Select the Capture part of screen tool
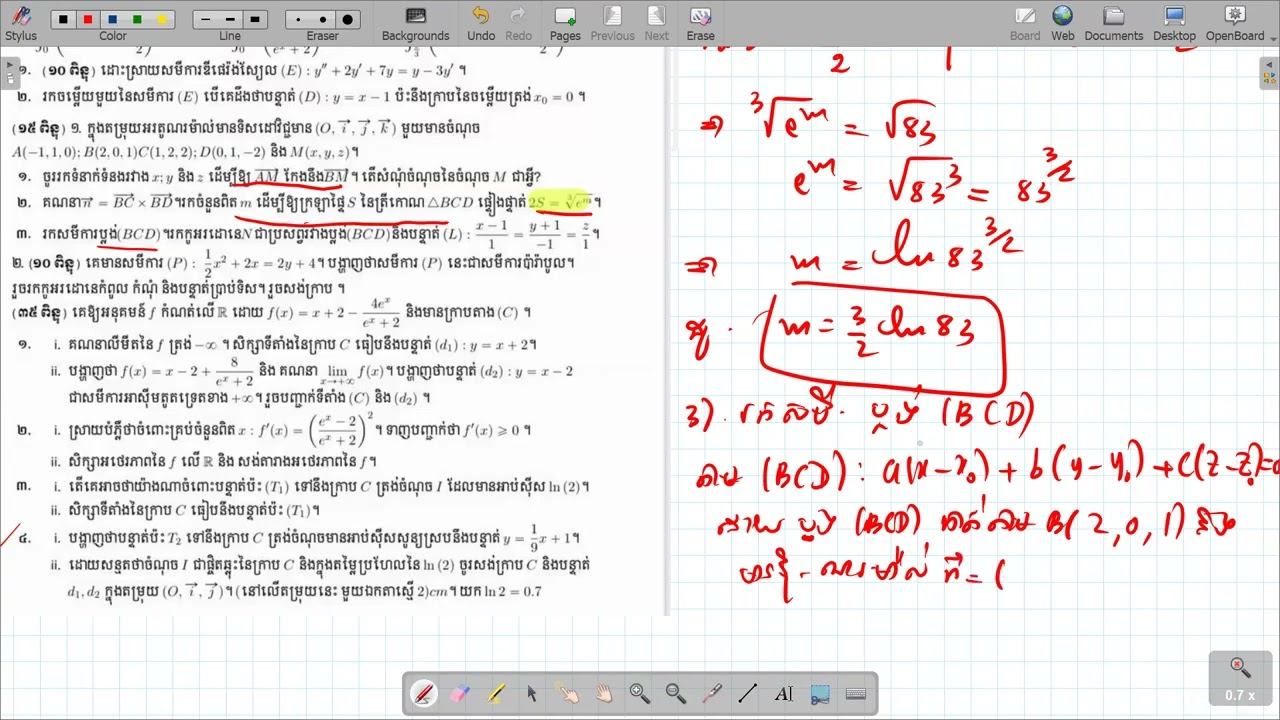Viewport: 1280px width, 720px height. pyautogui.click(x=820, y=693)
